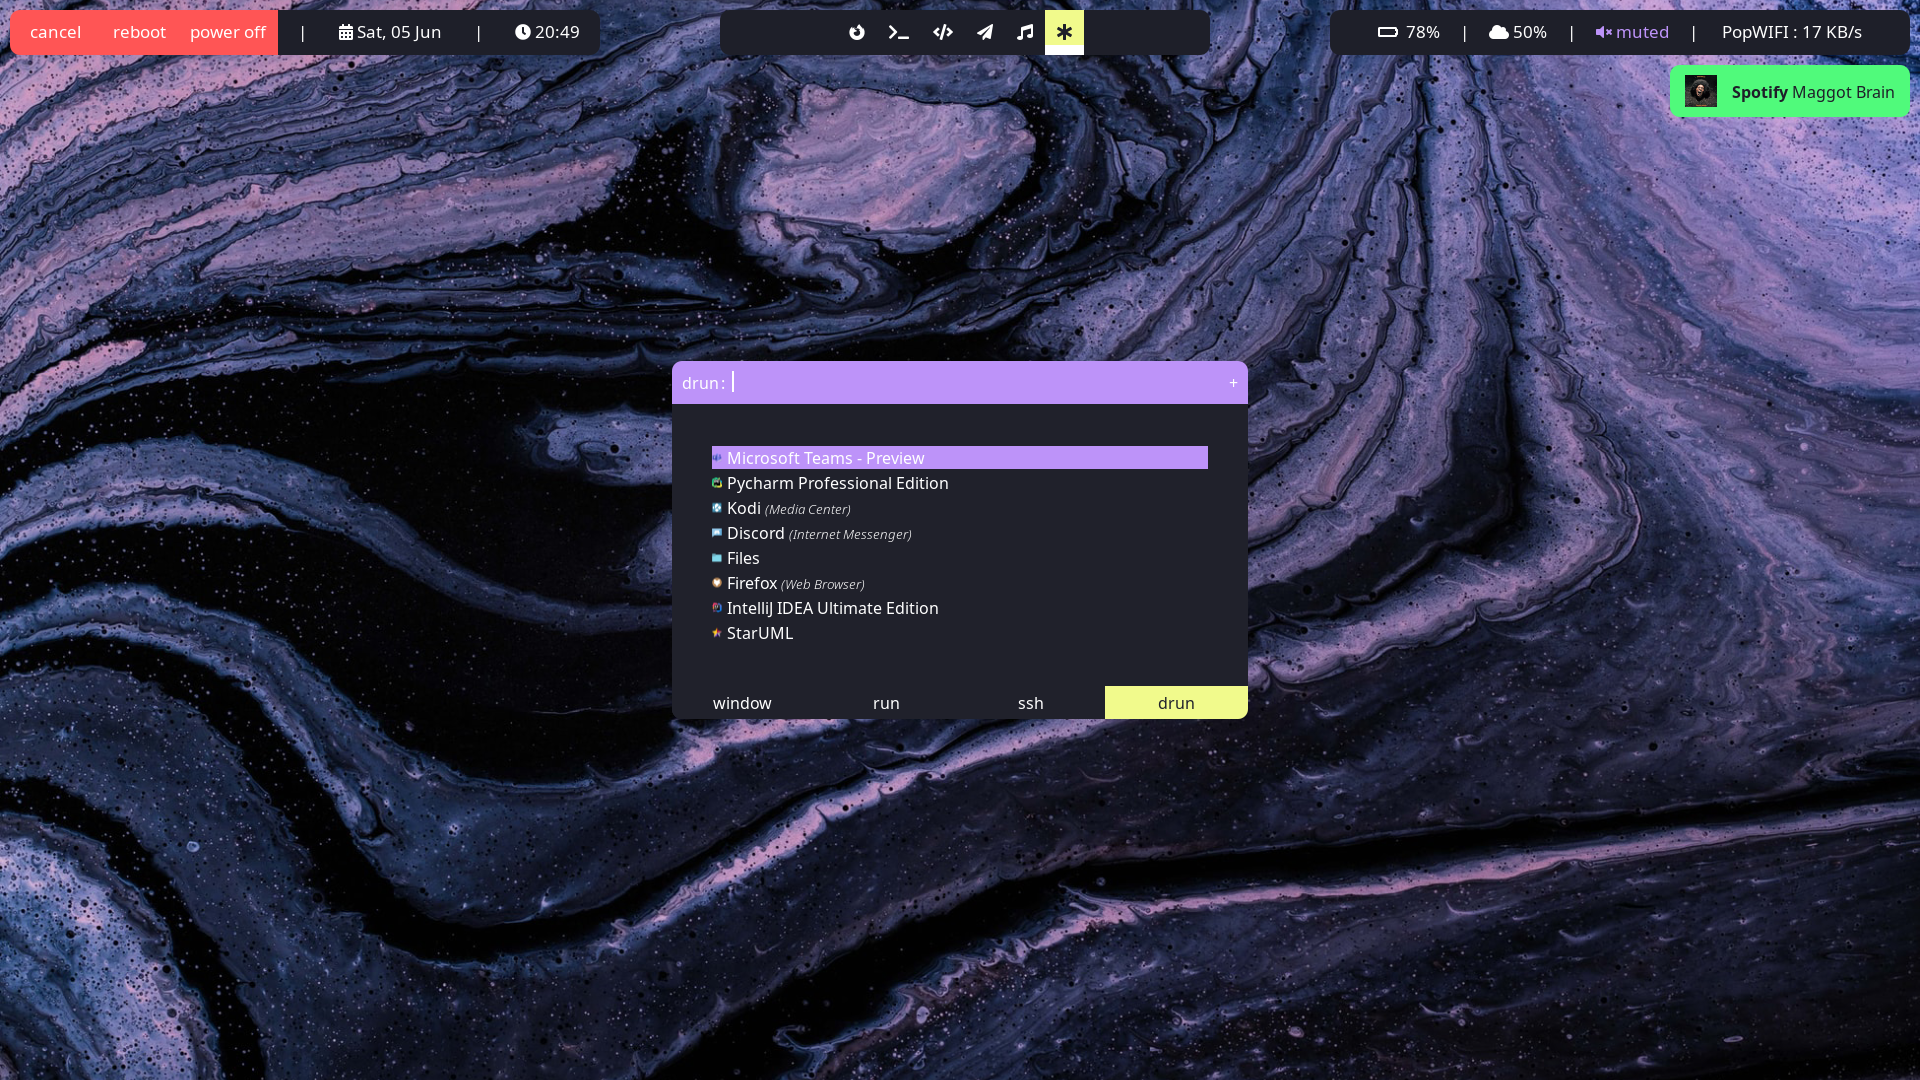The height and width of the screenshot is (1080, 1920).
Task: Click the battery 78% indicator
Action: (x=1408, y=32)
